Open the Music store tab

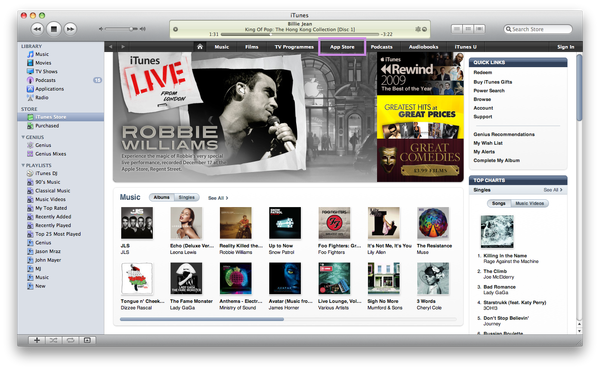tap(222, 47)
